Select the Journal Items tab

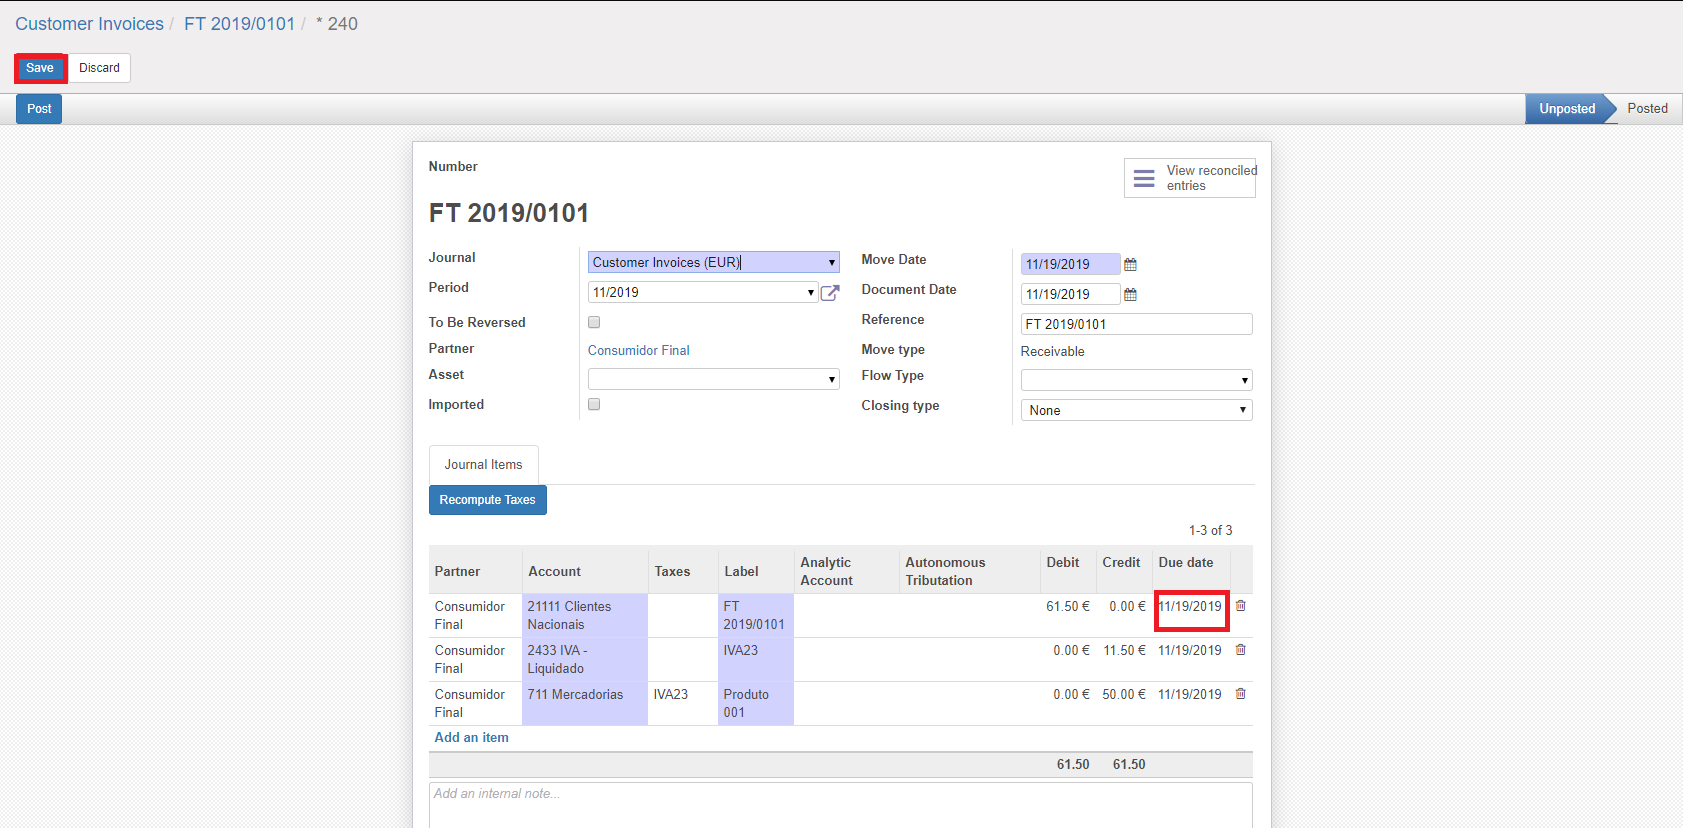[x=483, y=465]
